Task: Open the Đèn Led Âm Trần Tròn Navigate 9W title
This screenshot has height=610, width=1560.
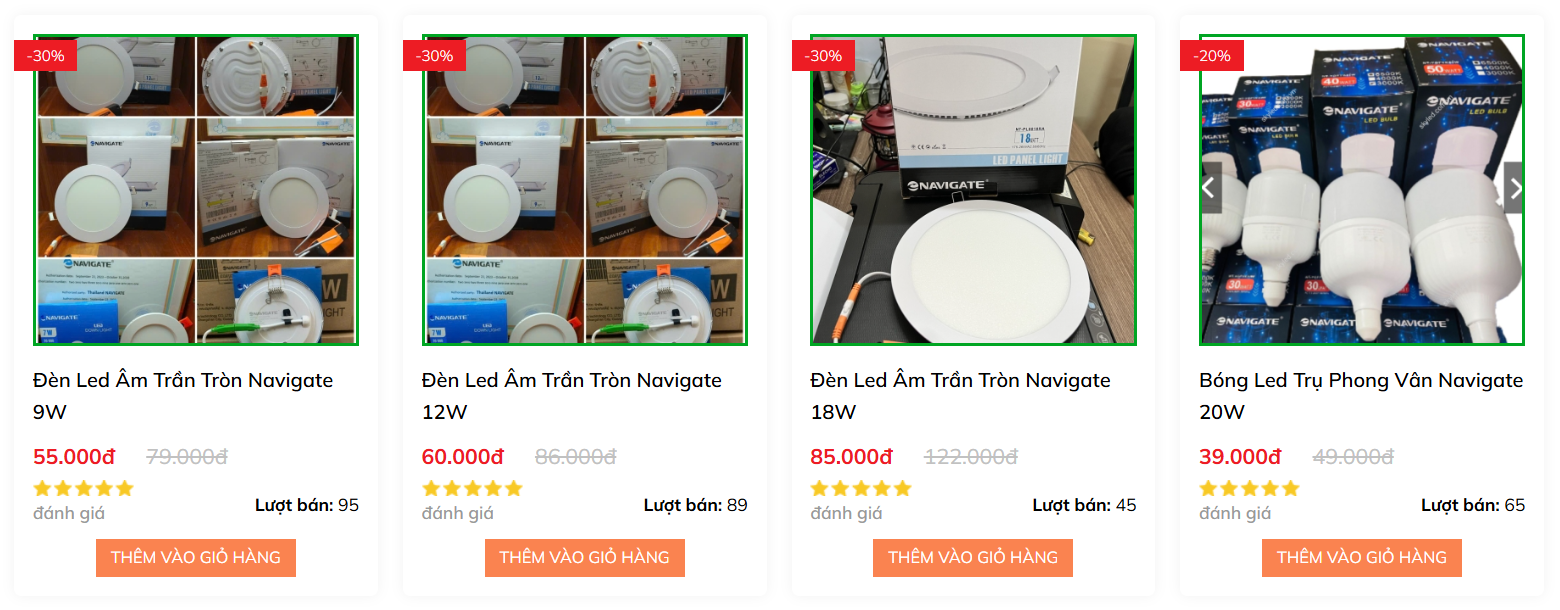Action: pyautogui.click(x=183, y=396)
